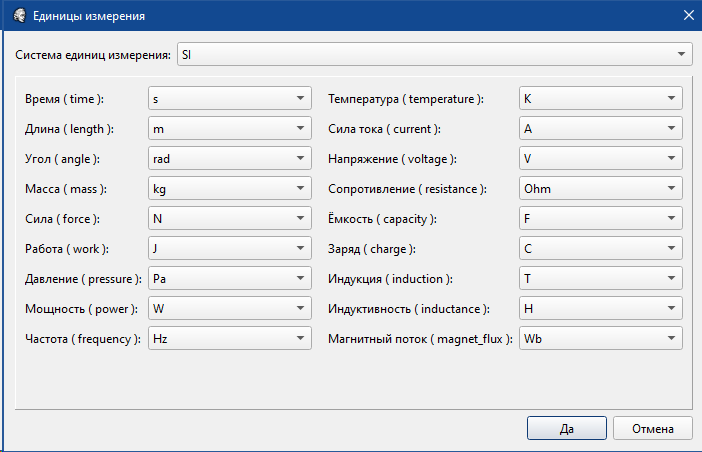
Task: Open the Система единиц измерения dropdown
Action: (x=434, y=55)
